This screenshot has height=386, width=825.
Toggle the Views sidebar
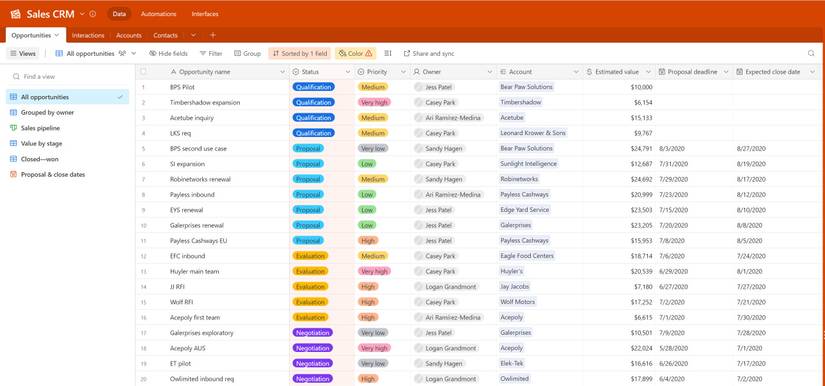tap(23, 53)
